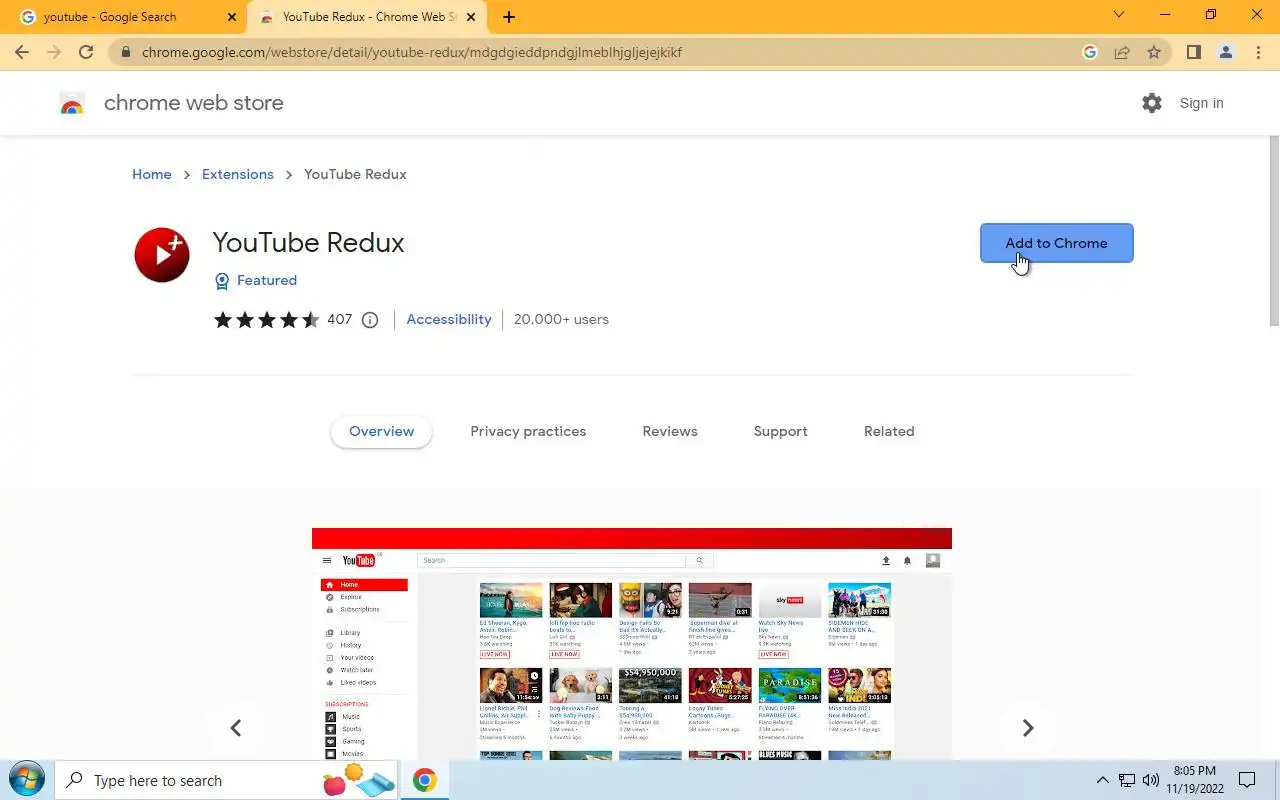Open the tab search dropdown arrow

(1119, 15)
